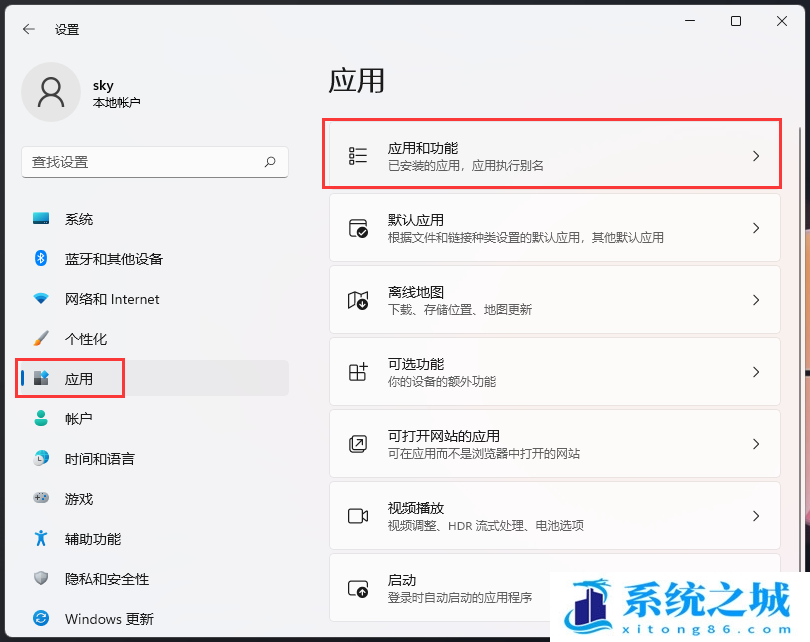This screenshot has width=810, height=642.
Task: Click the 隐私和安全性 shield icon
Action: [x=41, y=578]
